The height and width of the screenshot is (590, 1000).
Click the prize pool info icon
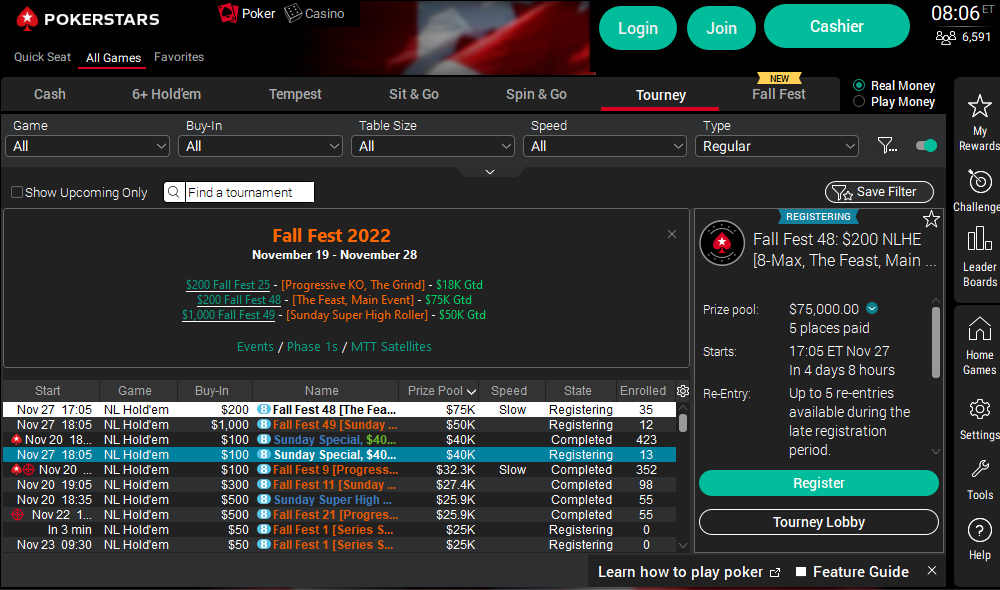click(872, 309)
